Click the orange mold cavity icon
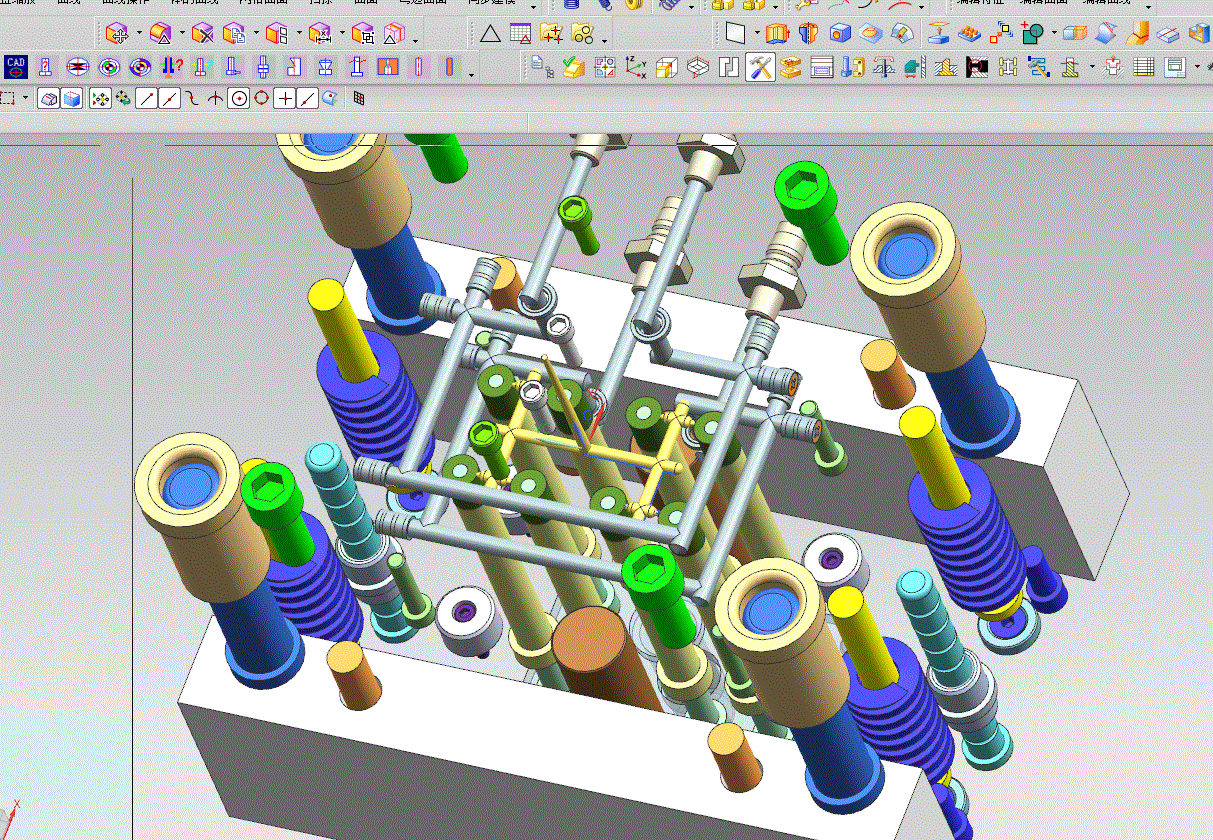Viewport: 1213px width, 840px height. pos(388,67)
